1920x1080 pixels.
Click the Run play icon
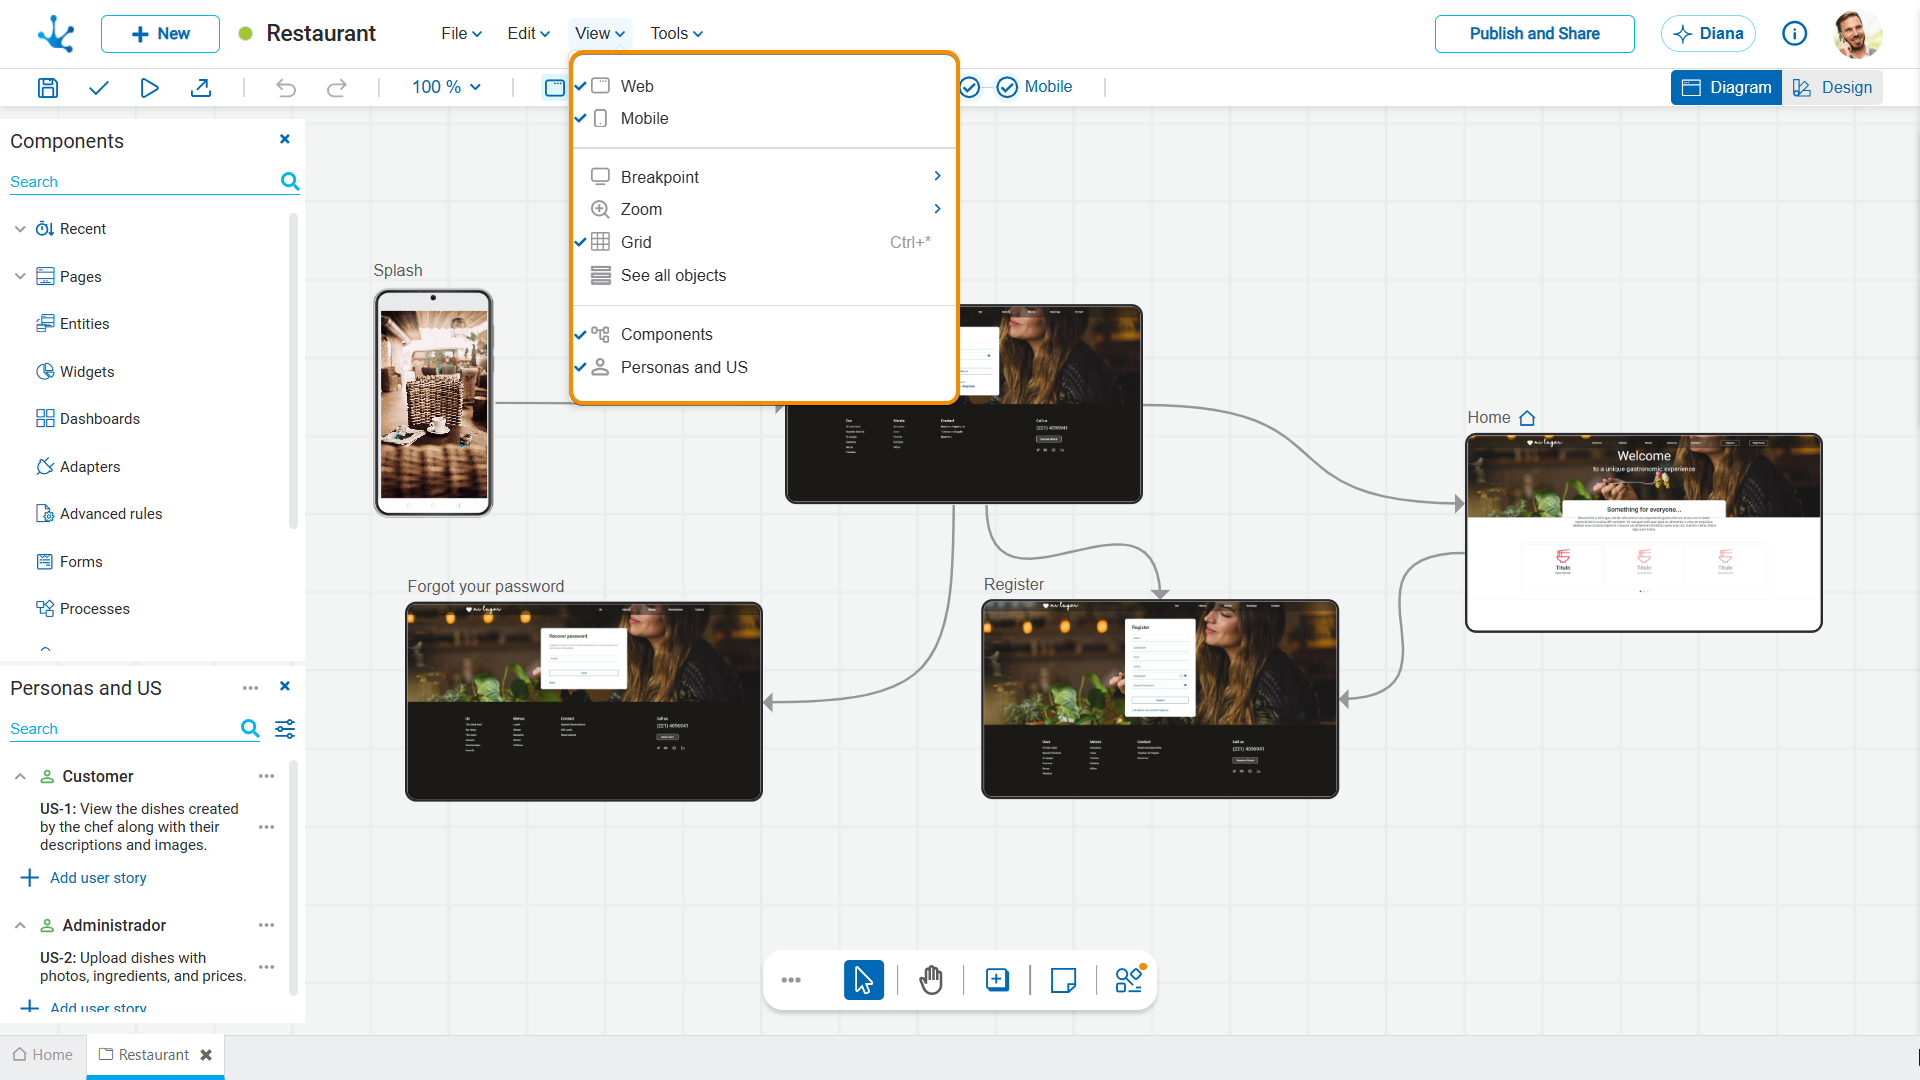[149, 87]
